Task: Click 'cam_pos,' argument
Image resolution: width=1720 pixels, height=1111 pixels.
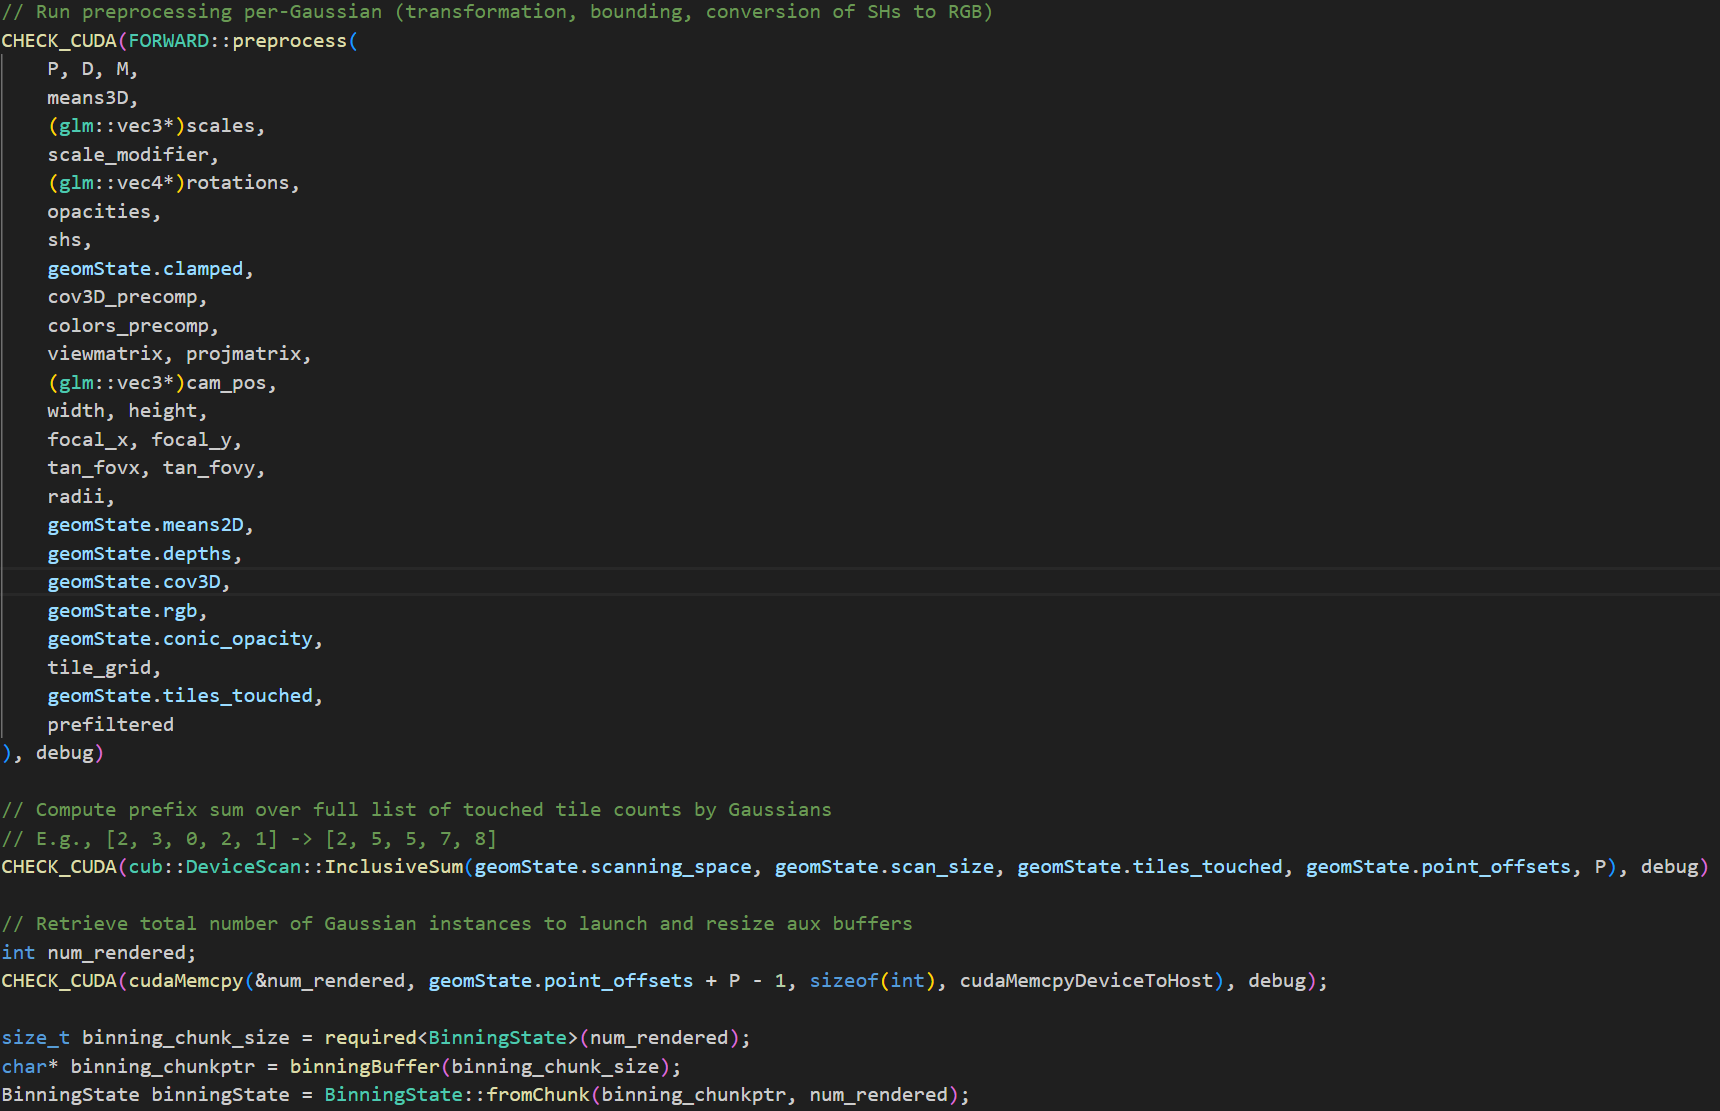Action: point(232,383)
